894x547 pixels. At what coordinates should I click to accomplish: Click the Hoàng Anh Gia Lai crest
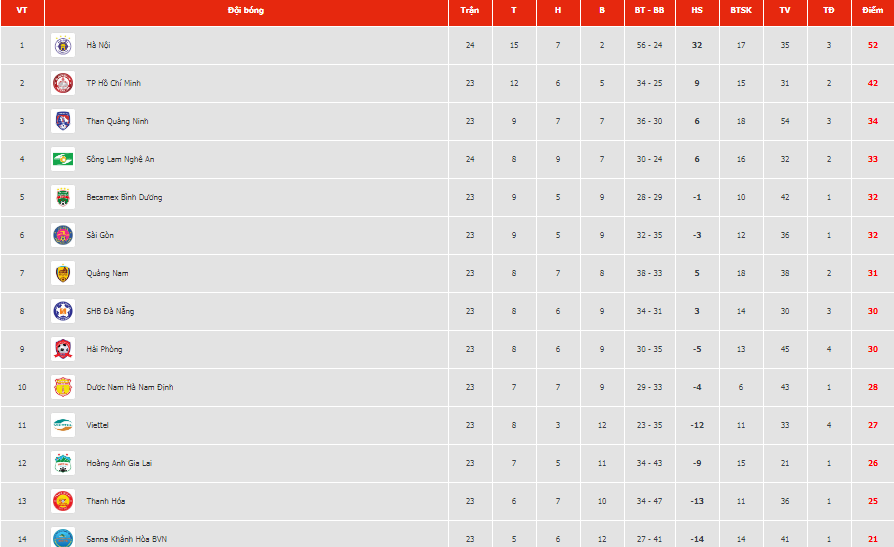63,463
